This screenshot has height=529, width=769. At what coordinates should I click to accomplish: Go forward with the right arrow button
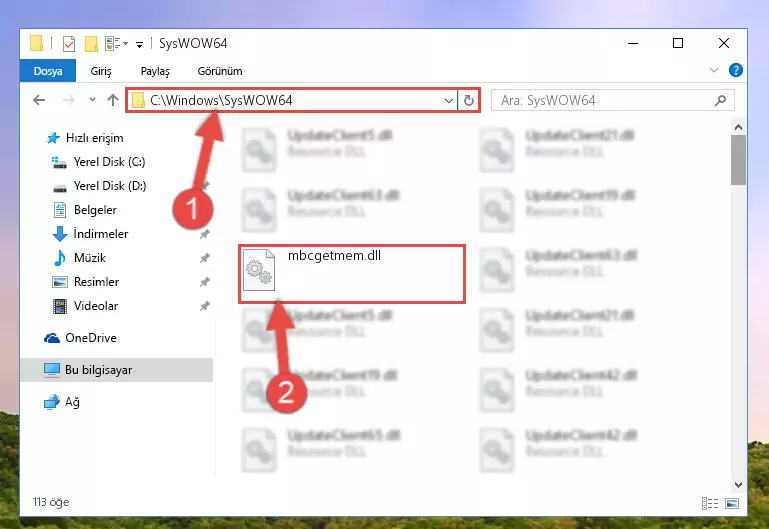pyautogui.click(x=69, y=101)
